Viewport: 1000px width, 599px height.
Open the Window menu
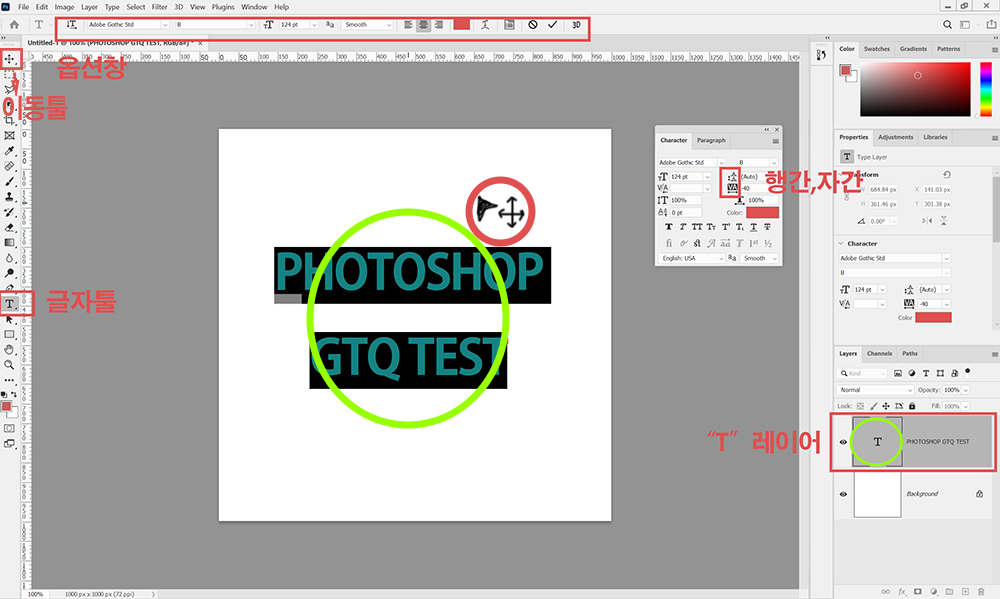254,7
